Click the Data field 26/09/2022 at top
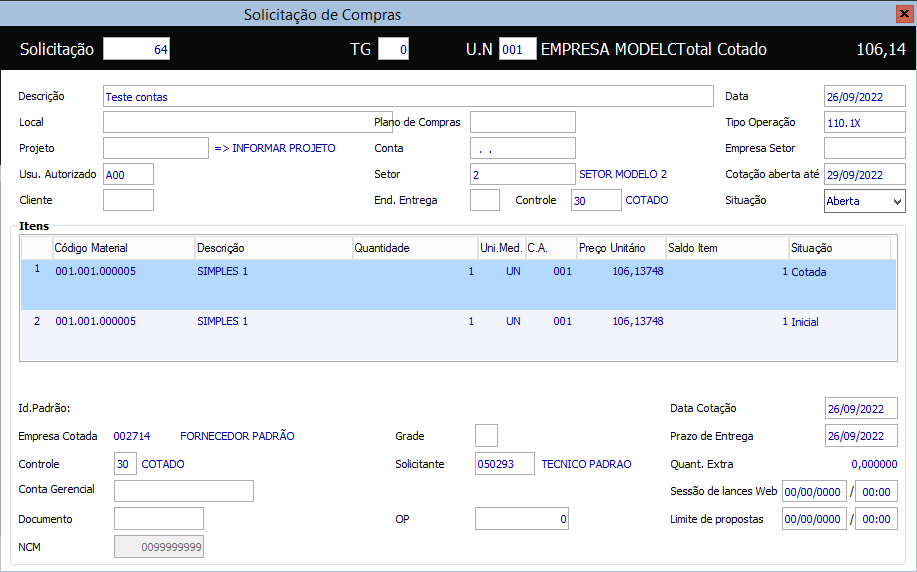This screenshot has height=572, width=917. point(864,97)
